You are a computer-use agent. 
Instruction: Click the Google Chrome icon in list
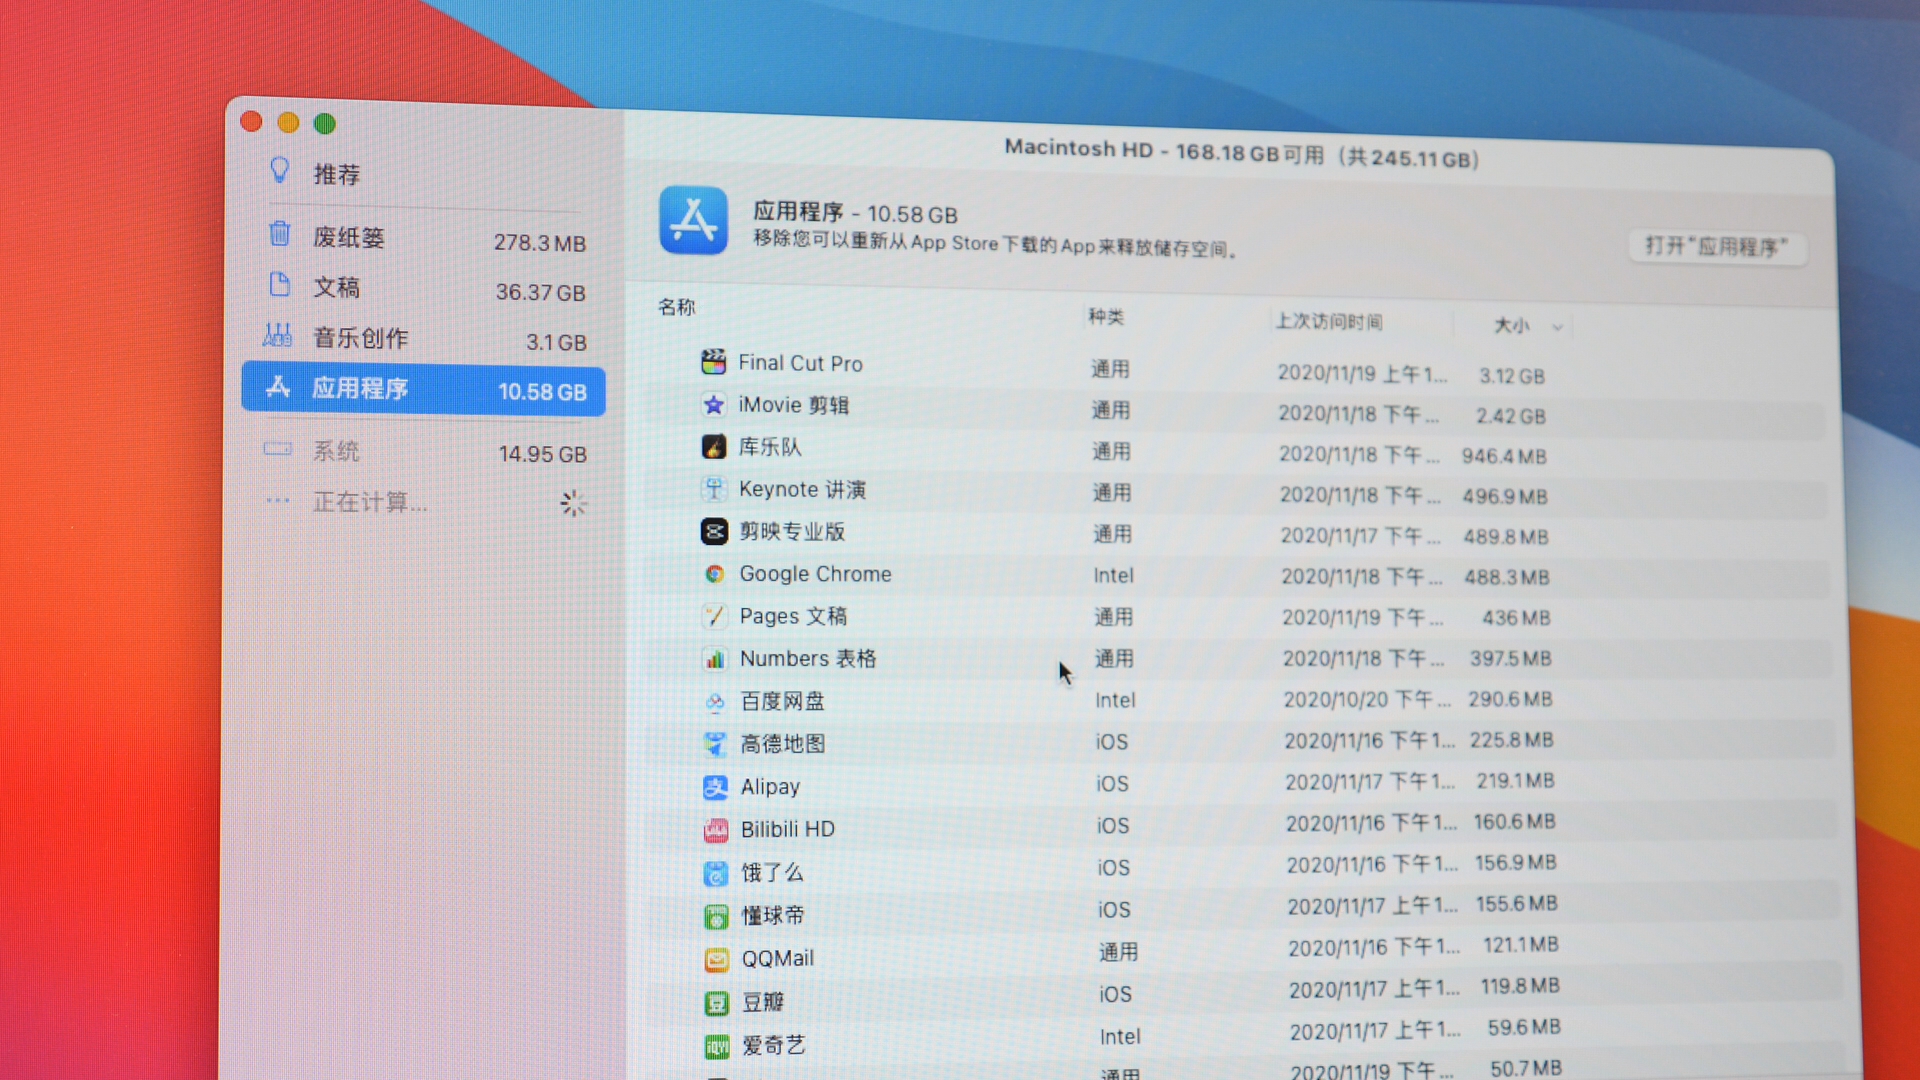pos(714,574)
